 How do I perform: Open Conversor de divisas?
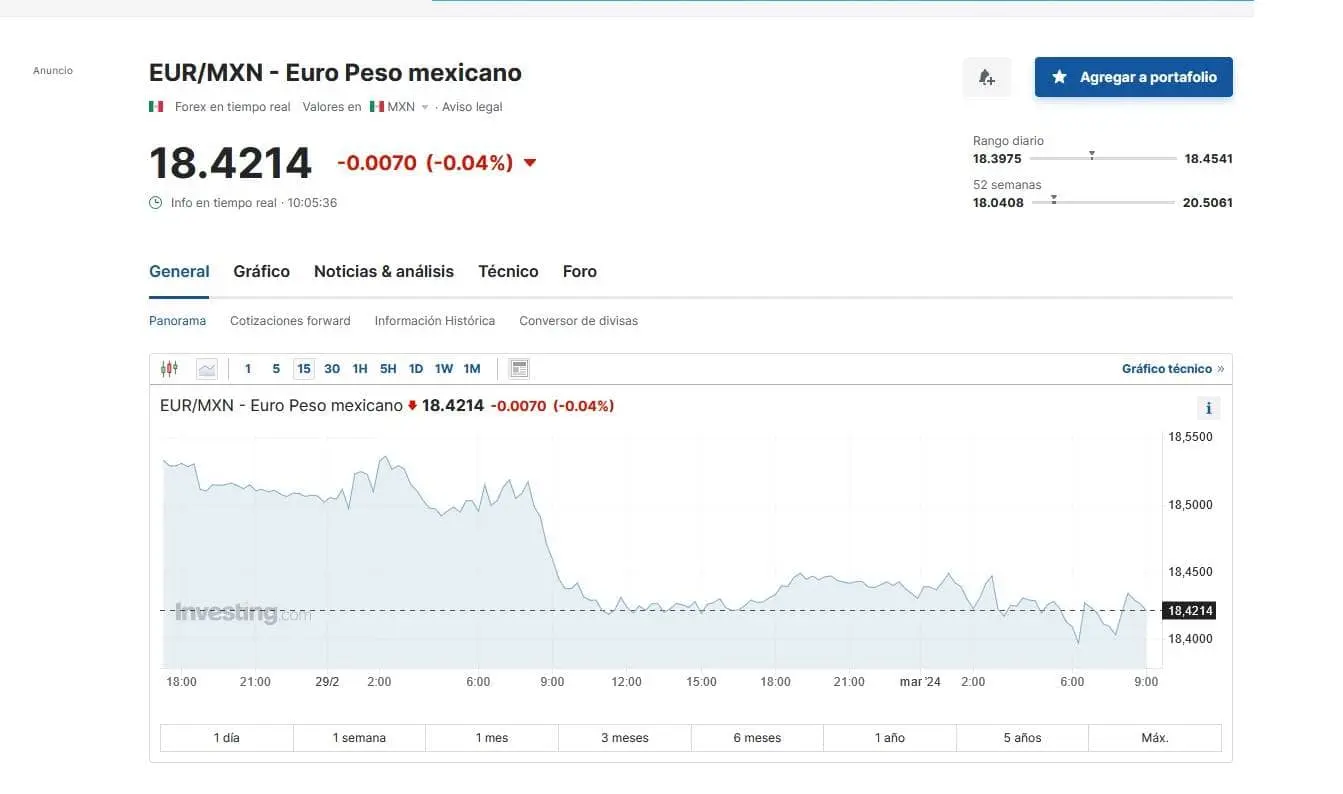pos(578,321)
